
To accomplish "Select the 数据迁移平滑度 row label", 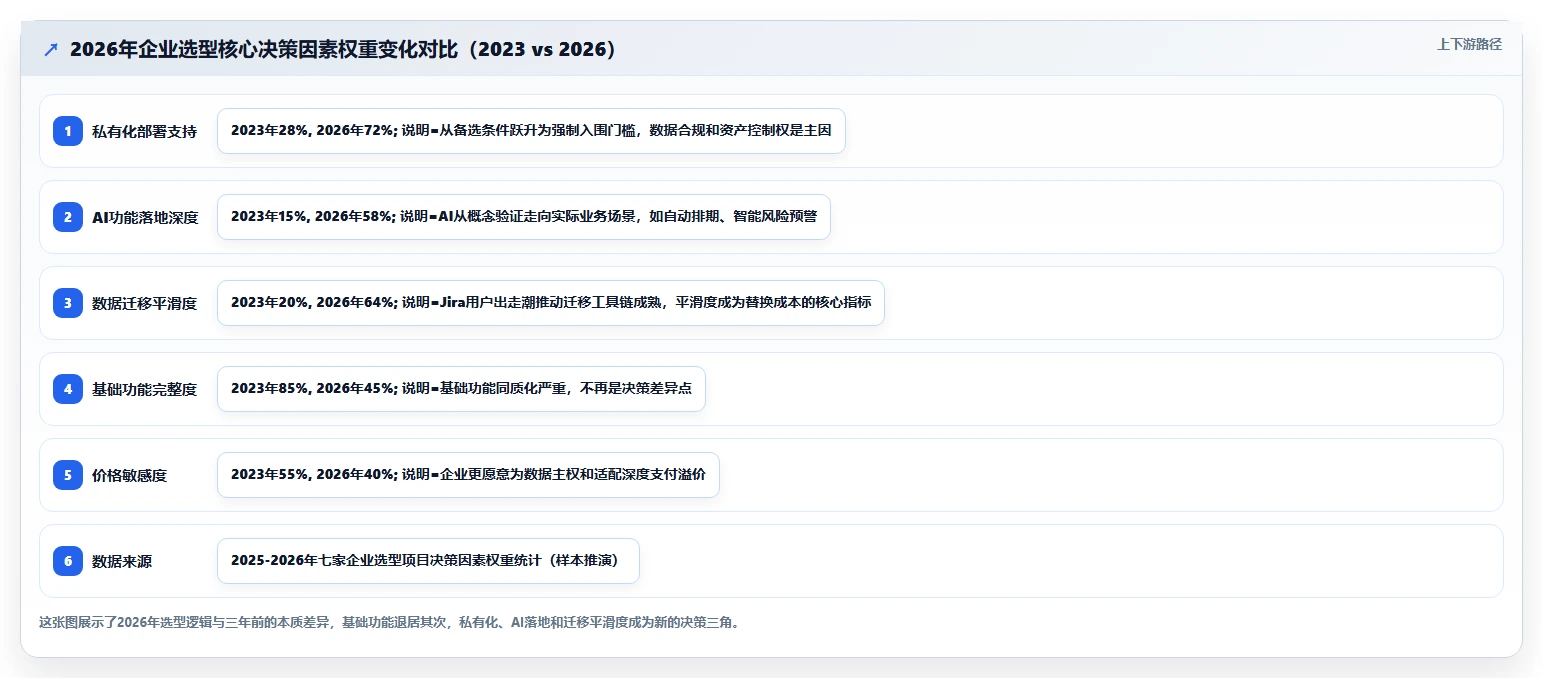I will point(144,303).
